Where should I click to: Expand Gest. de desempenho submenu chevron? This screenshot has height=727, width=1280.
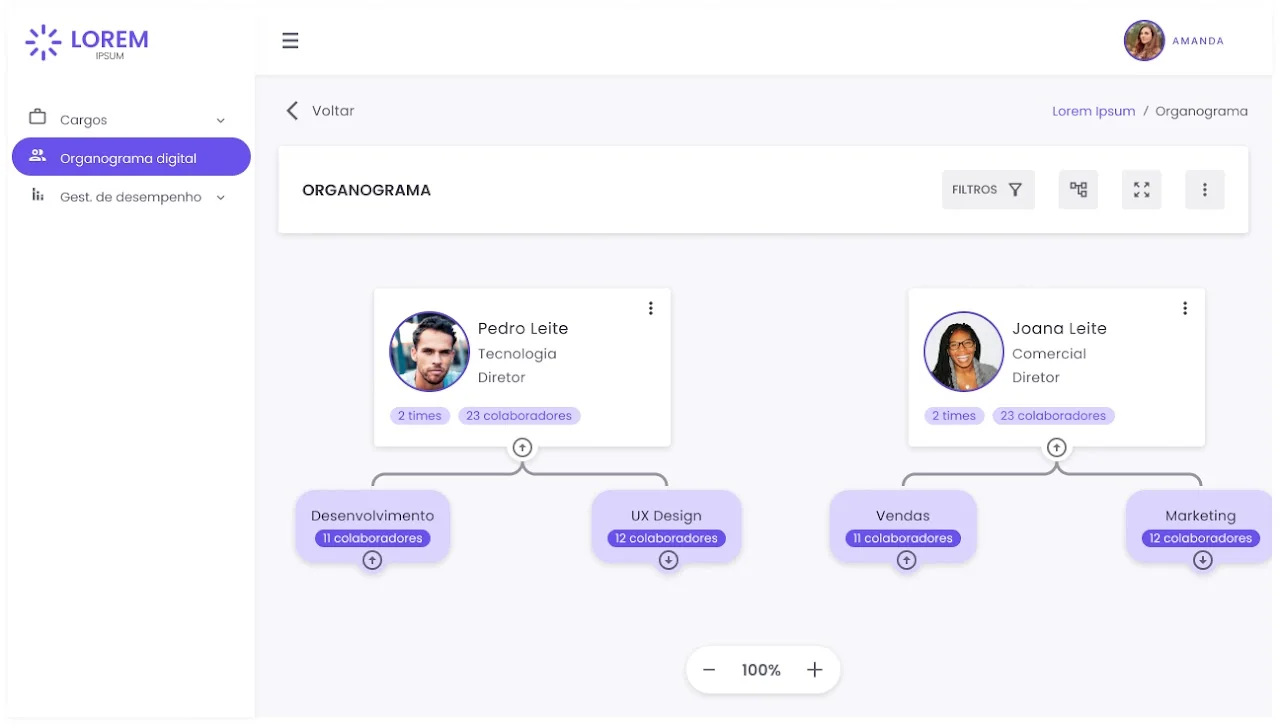pyautogui.click(x=221, y=197)
